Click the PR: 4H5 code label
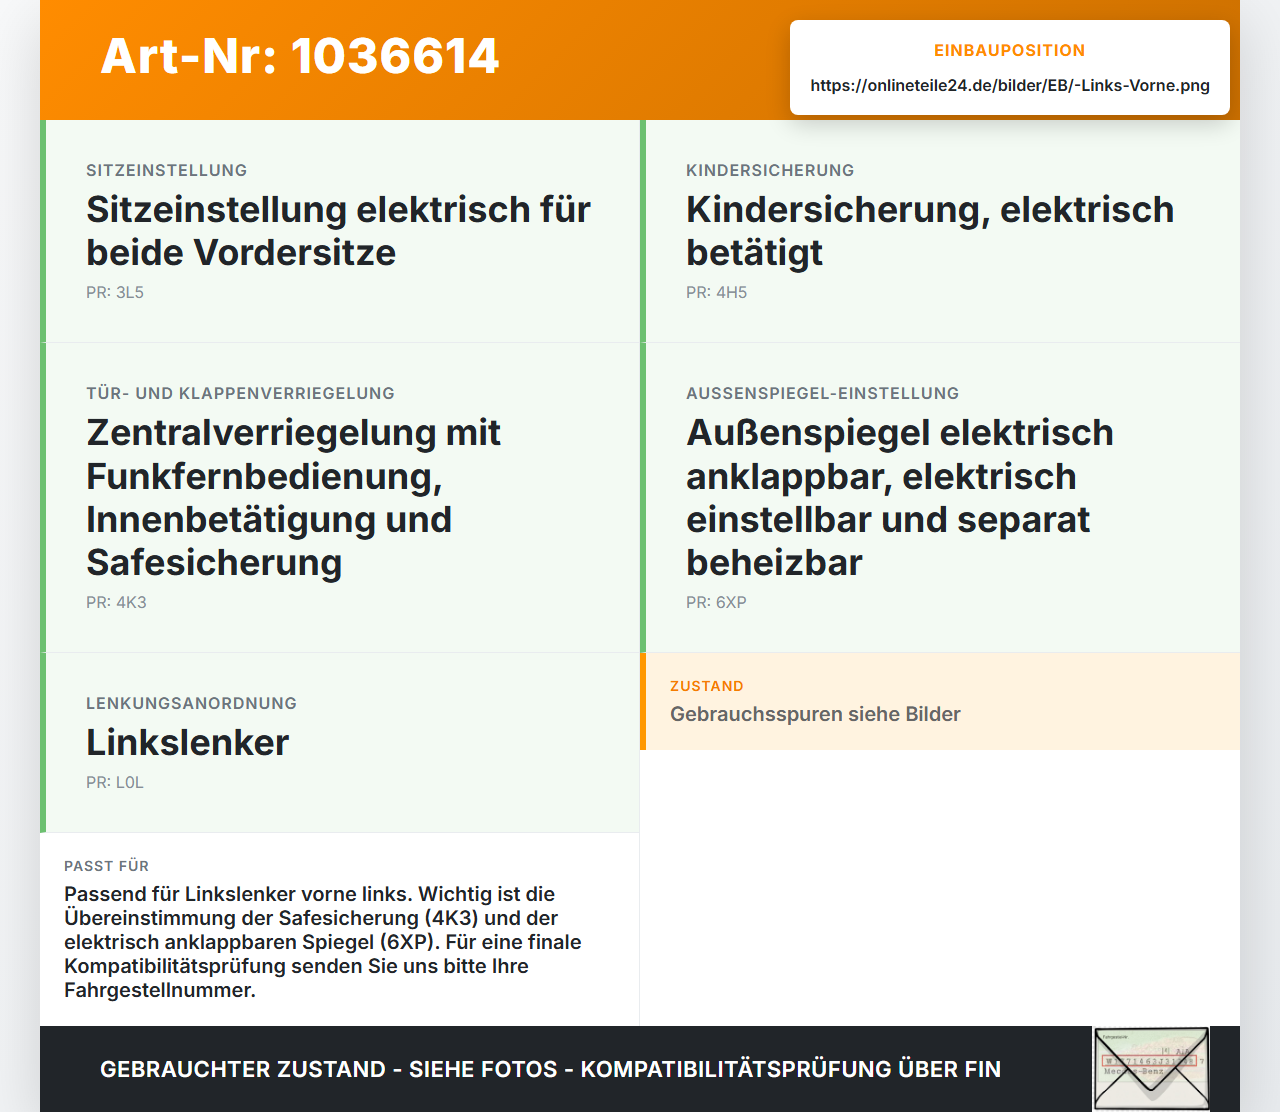Image resolution: width=1280 pixels, height=1113 pixels. [x=716, y=292]
